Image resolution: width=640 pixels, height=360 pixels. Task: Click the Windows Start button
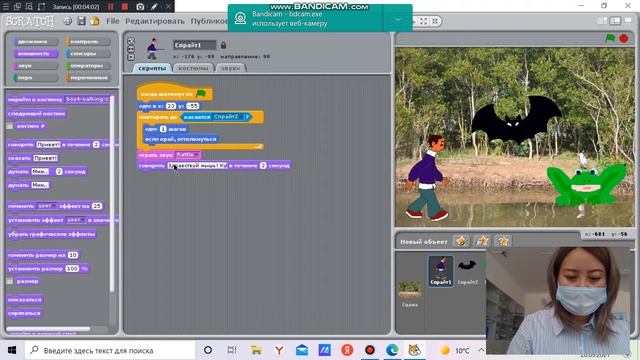(12, 350)
